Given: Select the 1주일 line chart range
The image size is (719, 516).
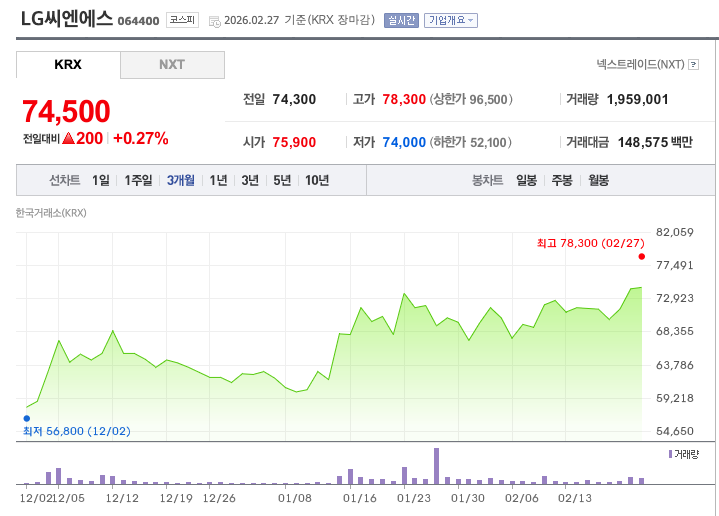Looking at the screenshot, I should pos(138,180).
